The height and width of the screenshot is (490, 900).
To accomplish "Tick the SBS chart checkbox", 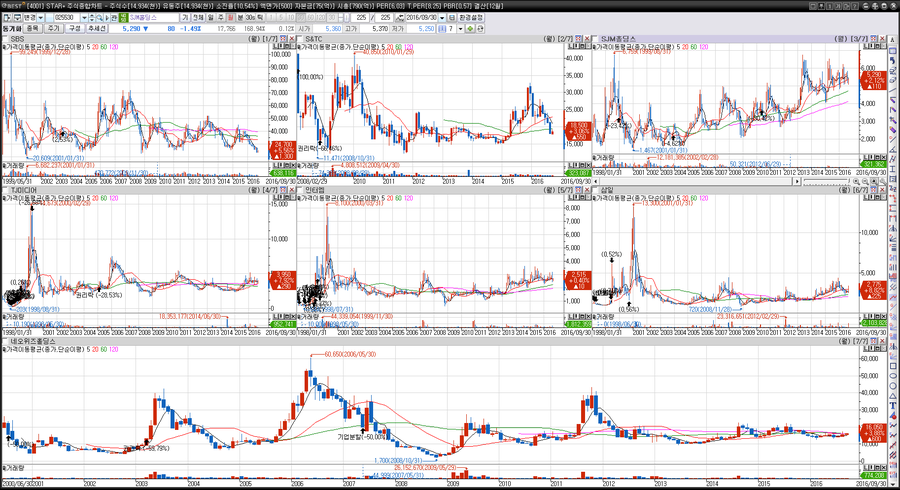I will [5, 39].
